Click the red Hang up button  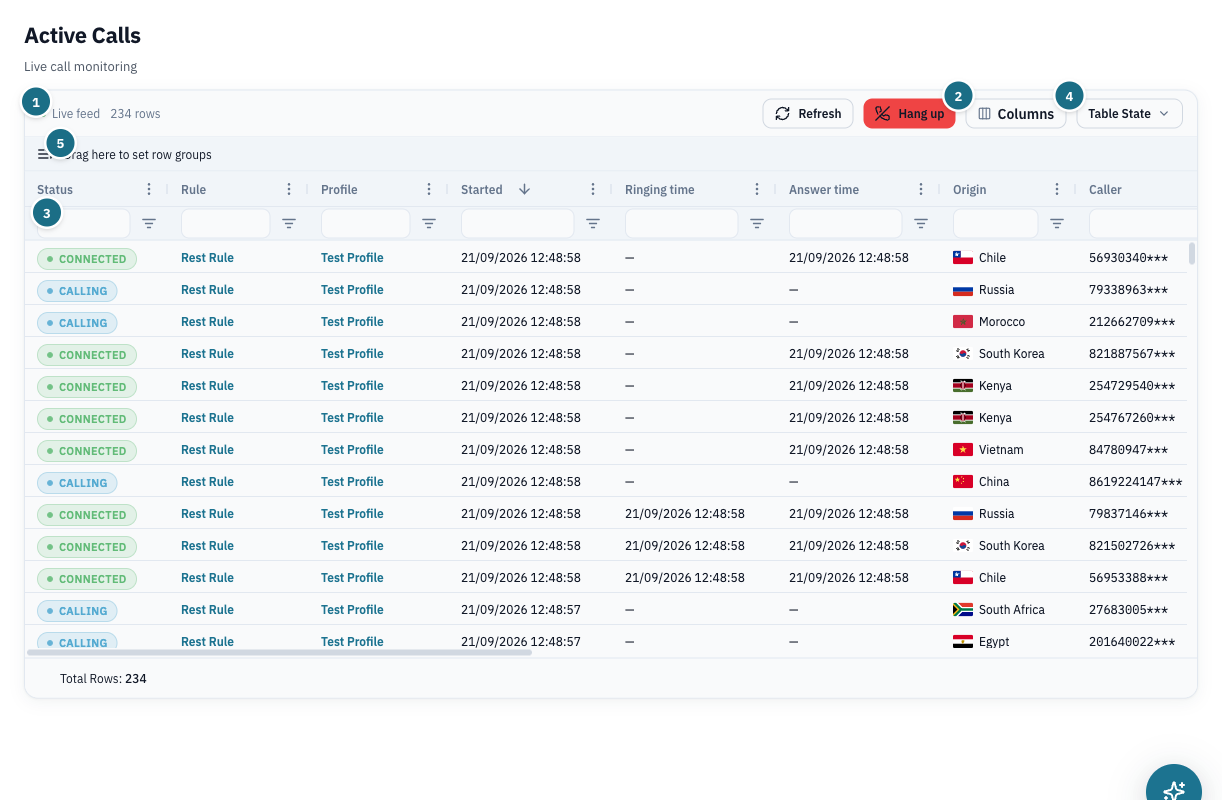coord(909,114)
